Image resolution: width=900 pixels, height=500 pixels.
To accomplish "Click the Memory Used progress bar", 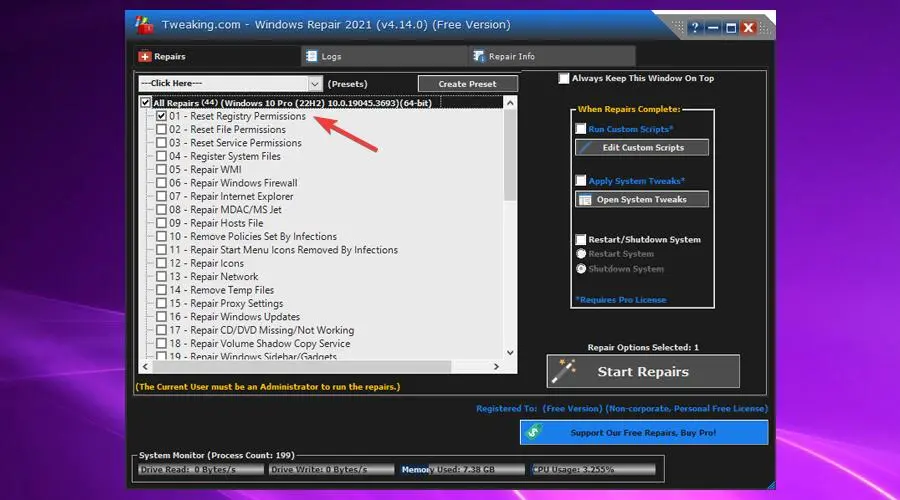I will (x=462, y=470).
